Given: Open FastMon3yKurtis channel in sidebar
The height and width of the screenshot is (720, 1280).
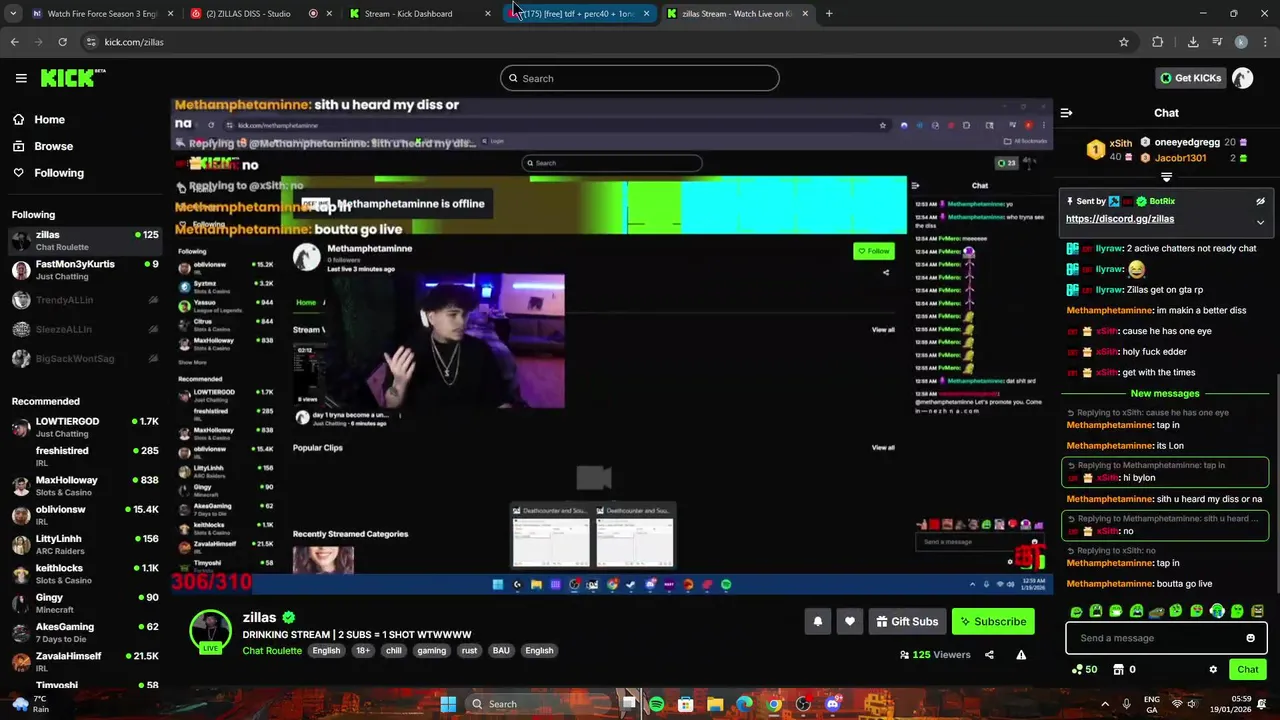Looking at the screenshot, I should [84, 270].
